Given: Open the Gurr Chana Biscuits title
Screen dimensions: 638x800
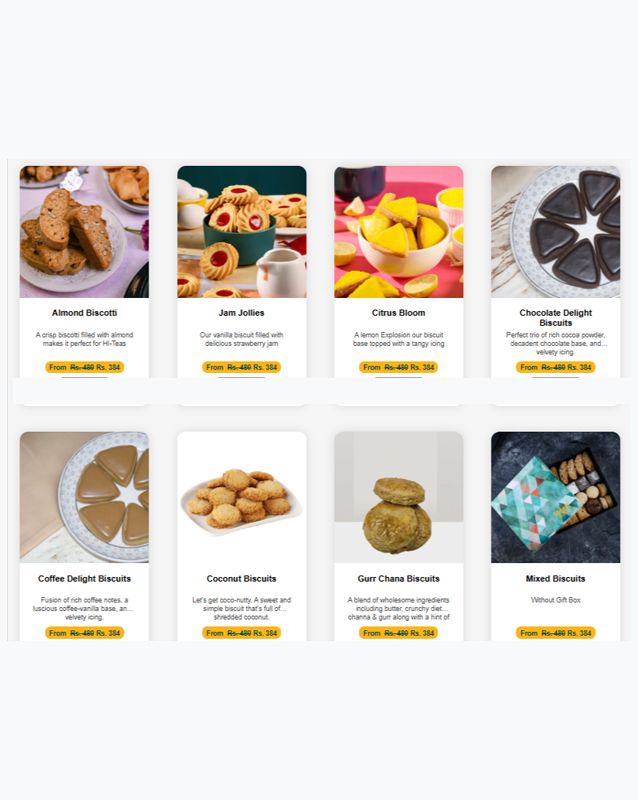Looking at the screenshot, I should (x=399, y=579).
